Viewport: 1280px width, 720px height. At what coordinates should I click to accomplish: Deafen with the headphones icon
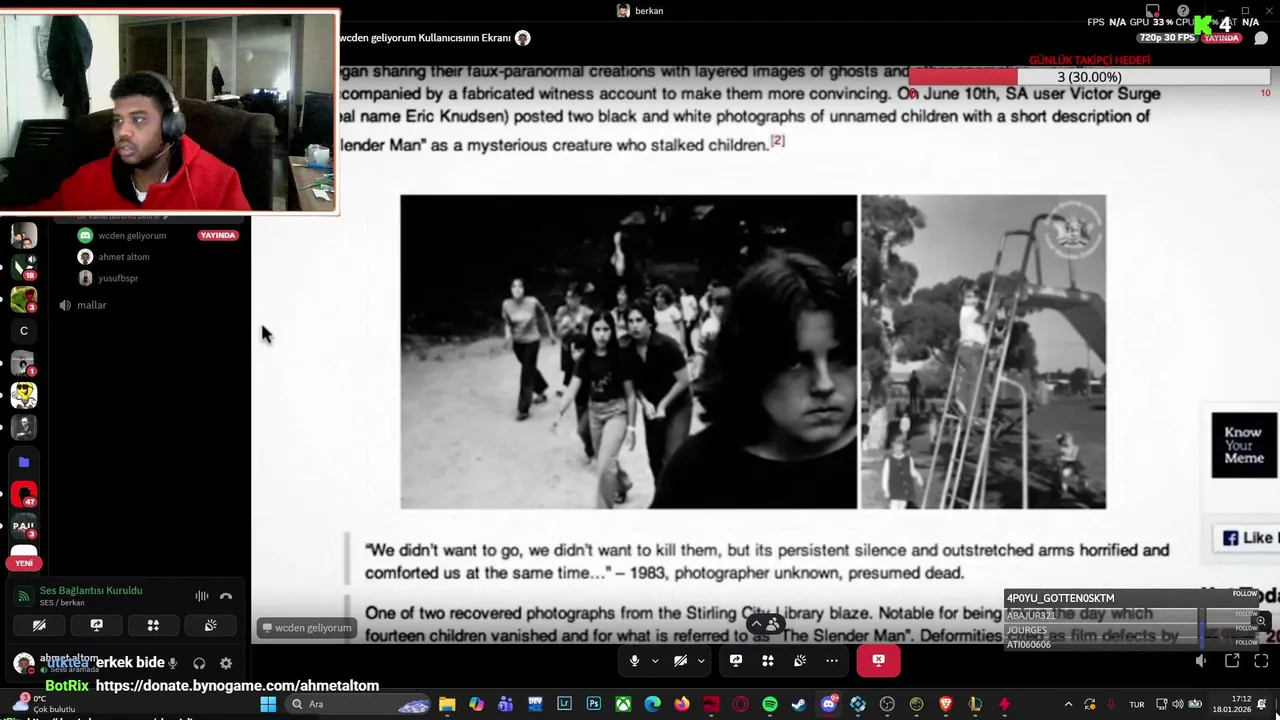pos(199,663)
